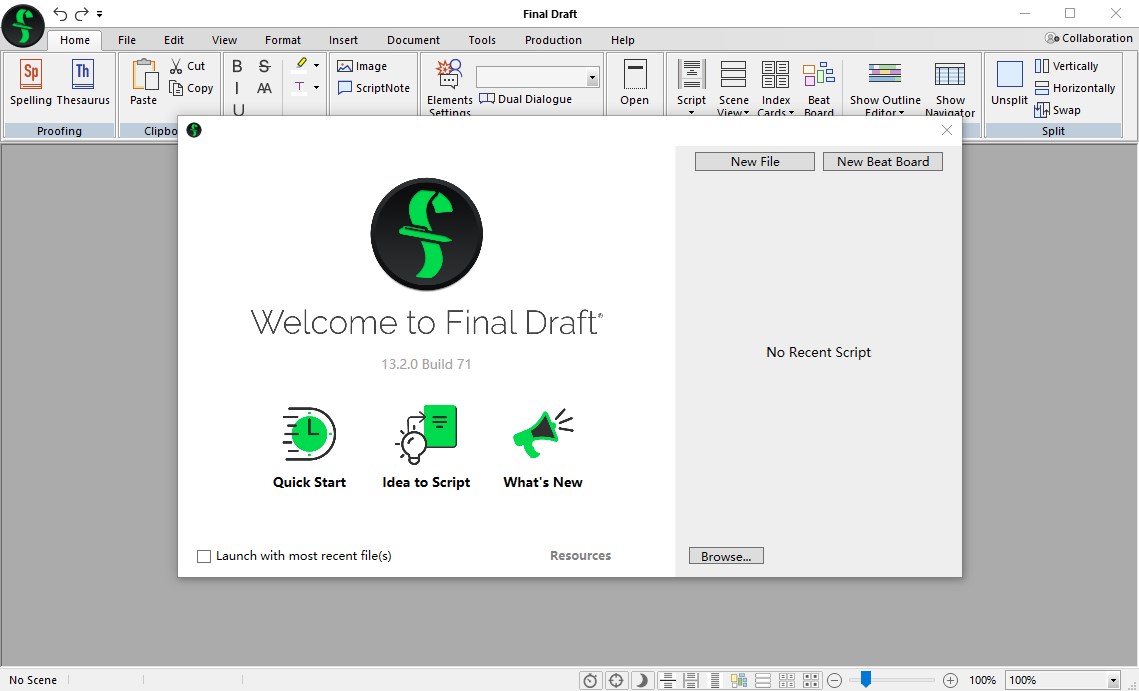Adjust the zoom slider handle
The image size is (1139, 691).
[x=866, y=680]
